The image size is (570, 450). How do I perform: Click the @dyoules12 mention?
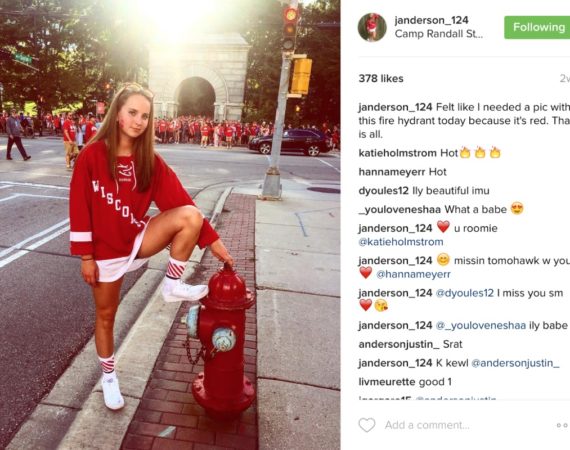click(x=465, y=293)
